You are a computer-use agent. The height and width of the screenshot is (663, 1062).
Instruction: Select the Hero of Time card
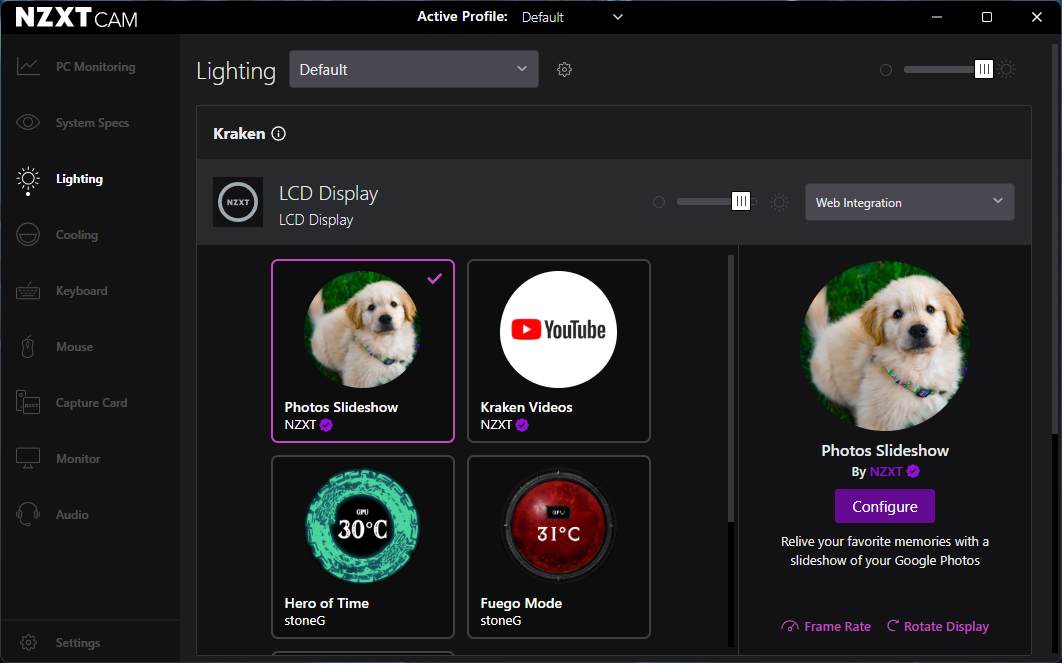363,547
